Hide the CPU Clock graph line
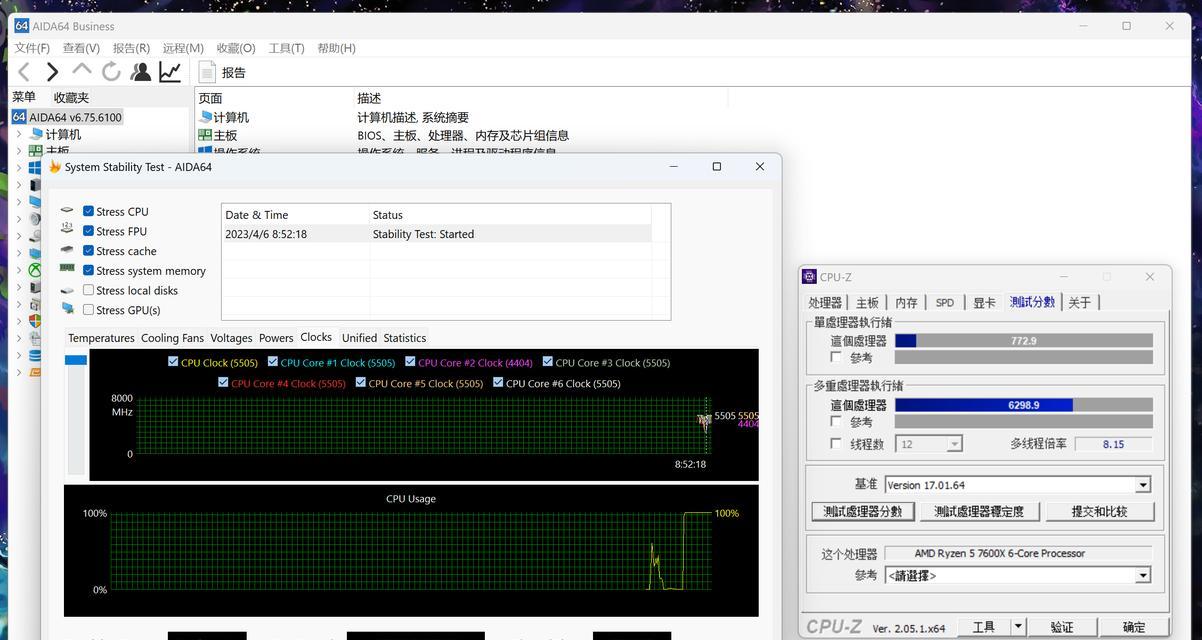The image size is (1202, 640). [174, 362]
